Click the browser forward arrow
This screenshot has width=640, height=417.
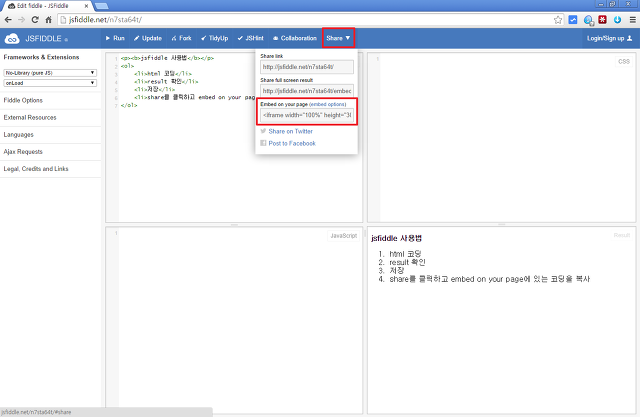pos(22,20)
